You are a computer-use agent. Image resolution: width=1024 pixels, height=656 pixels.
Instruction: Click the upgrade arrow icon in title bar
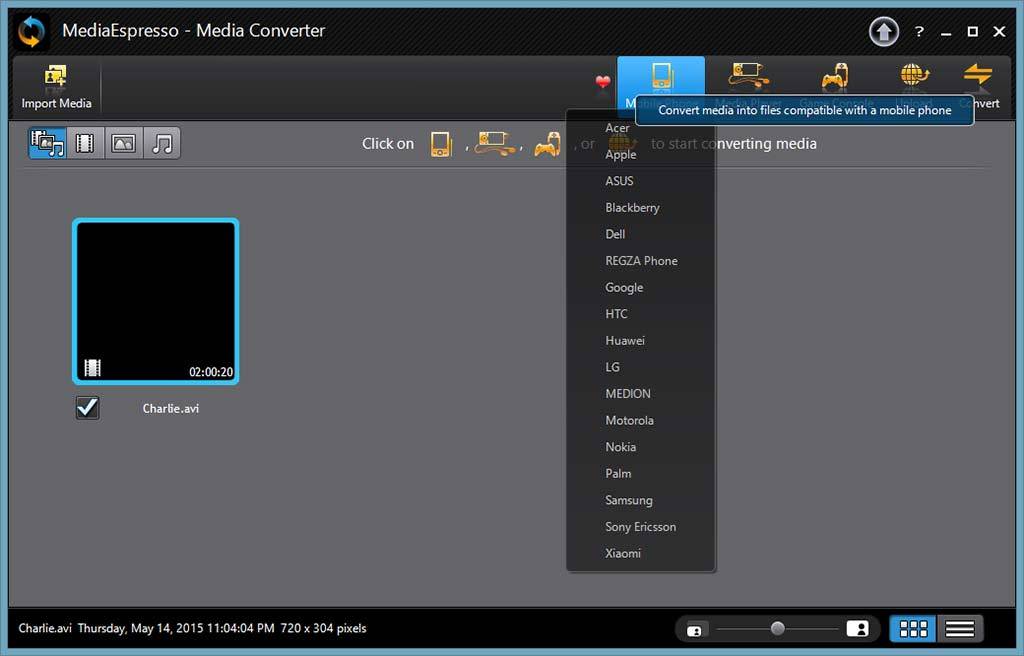tap(883, 32)
